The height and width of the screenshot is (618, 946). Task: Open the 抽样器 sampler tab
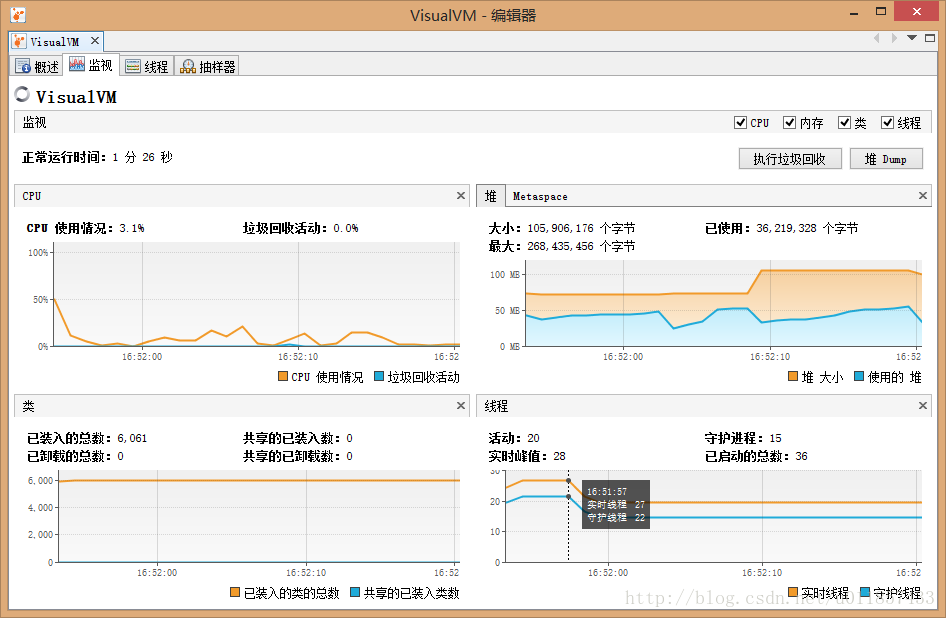point(208,66)
